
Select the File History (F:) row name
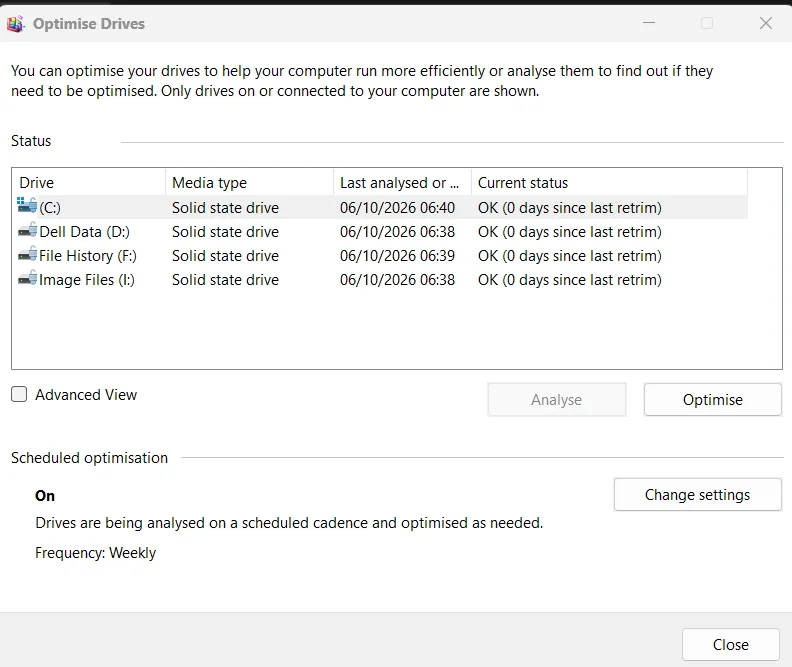pyautogui.click(x=88, y=256)
